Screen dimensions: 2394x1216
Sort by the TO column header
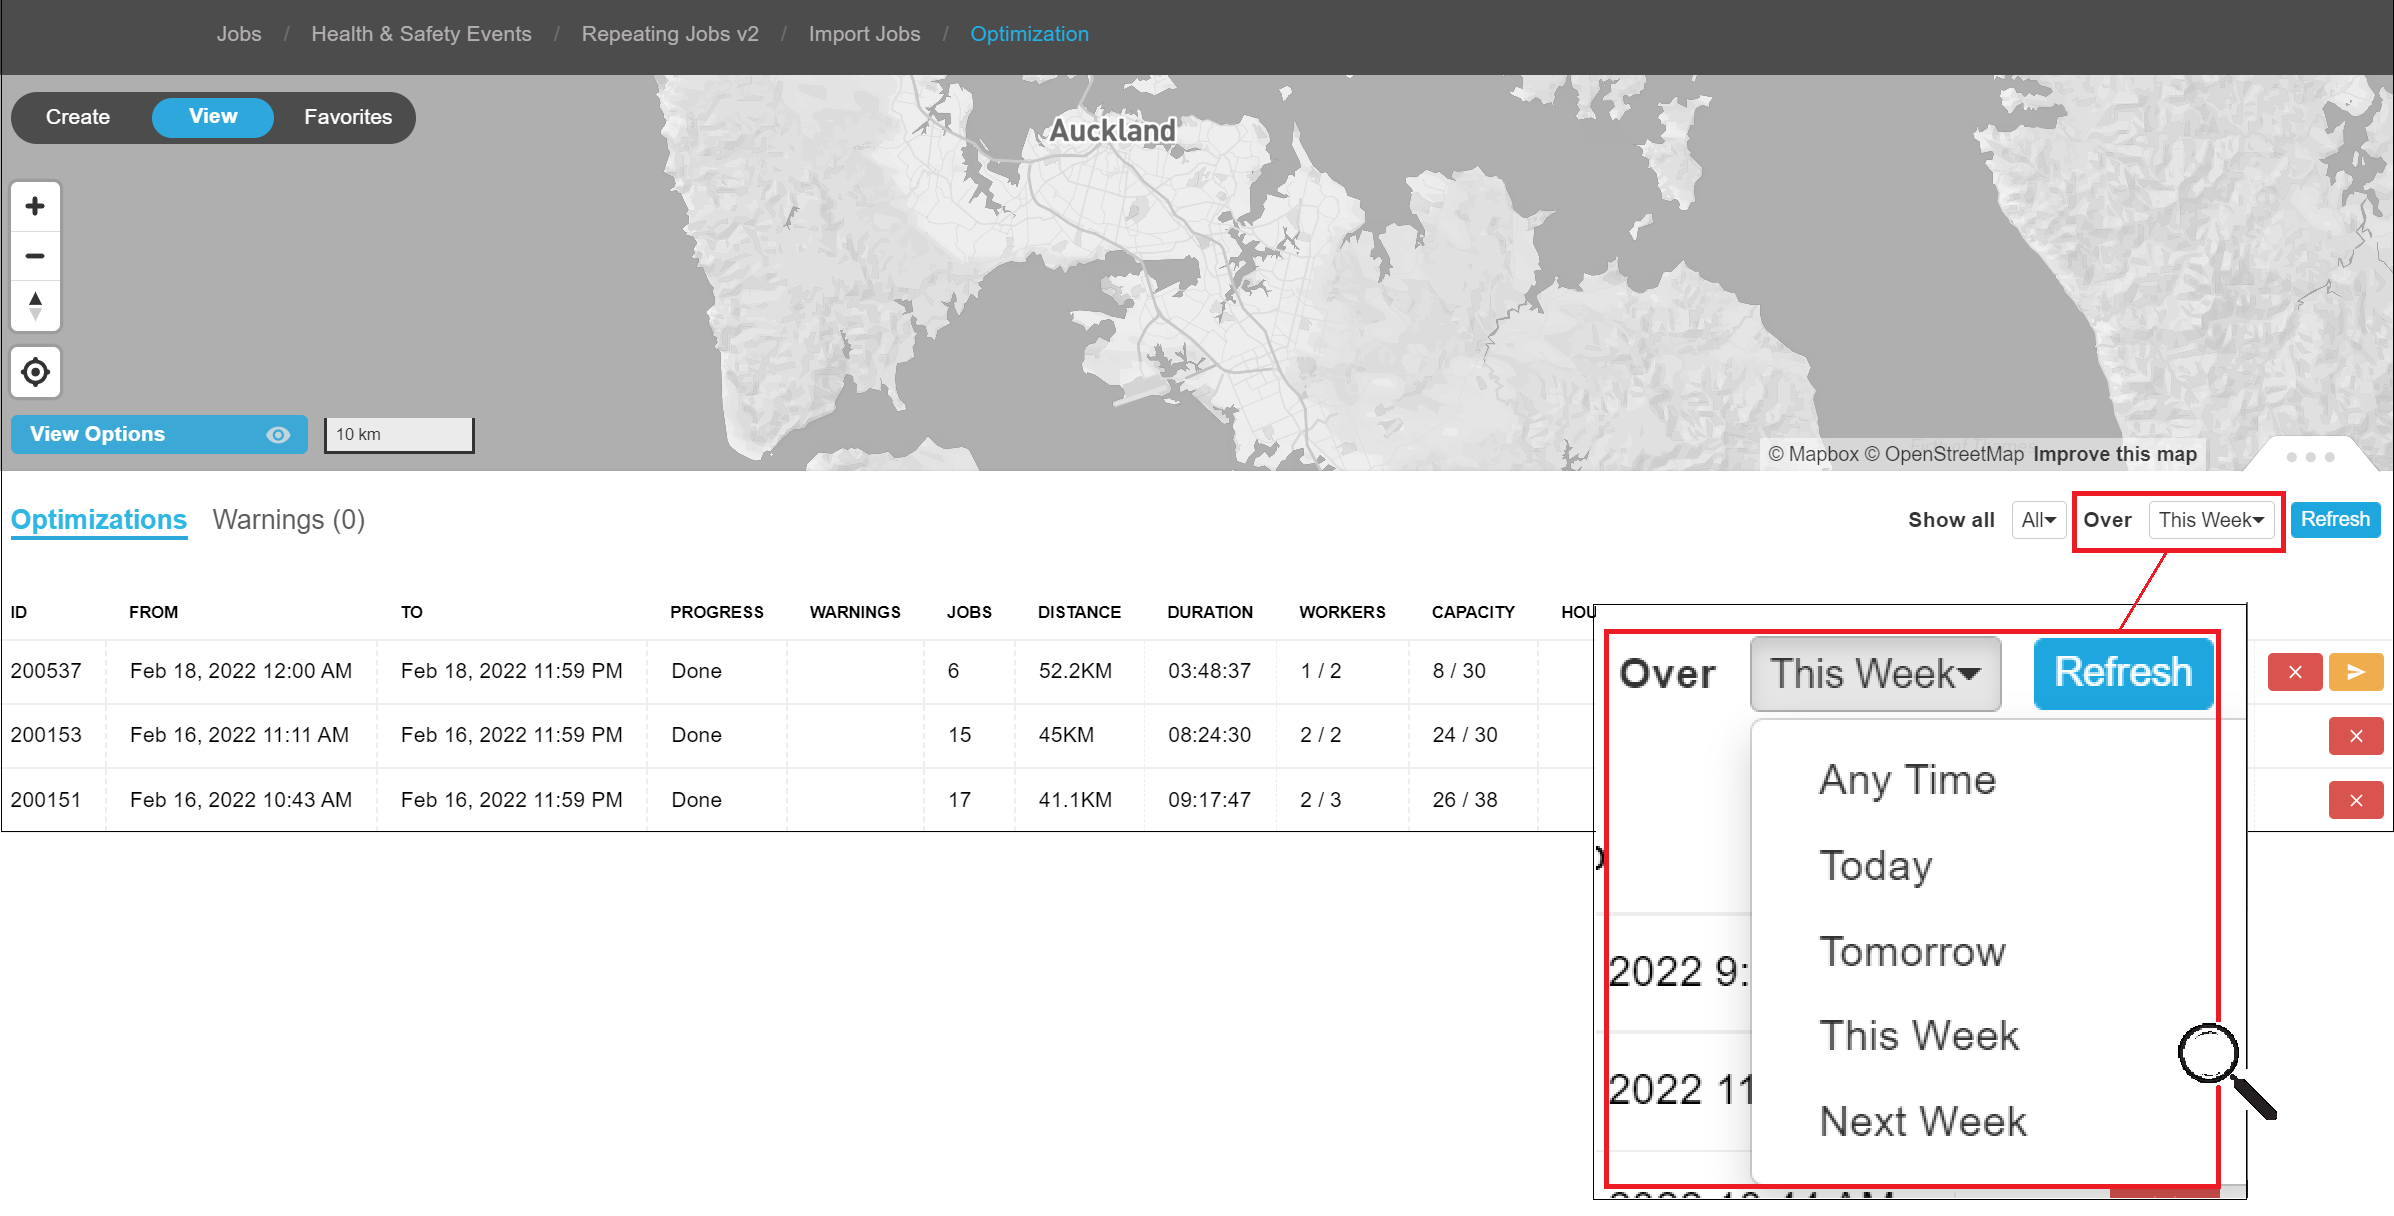coord(412,612)
